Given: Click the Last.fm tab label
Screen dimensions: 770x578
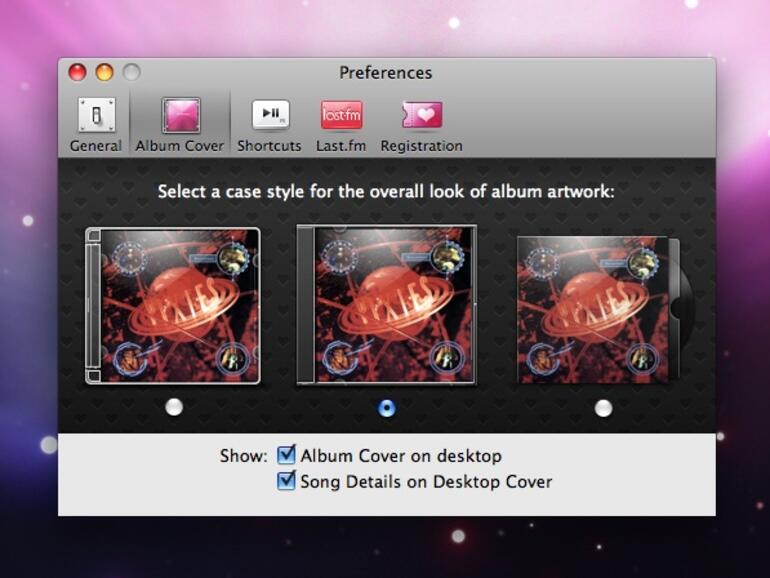Looking at the screenshot, I should click(x=341, y=146).
